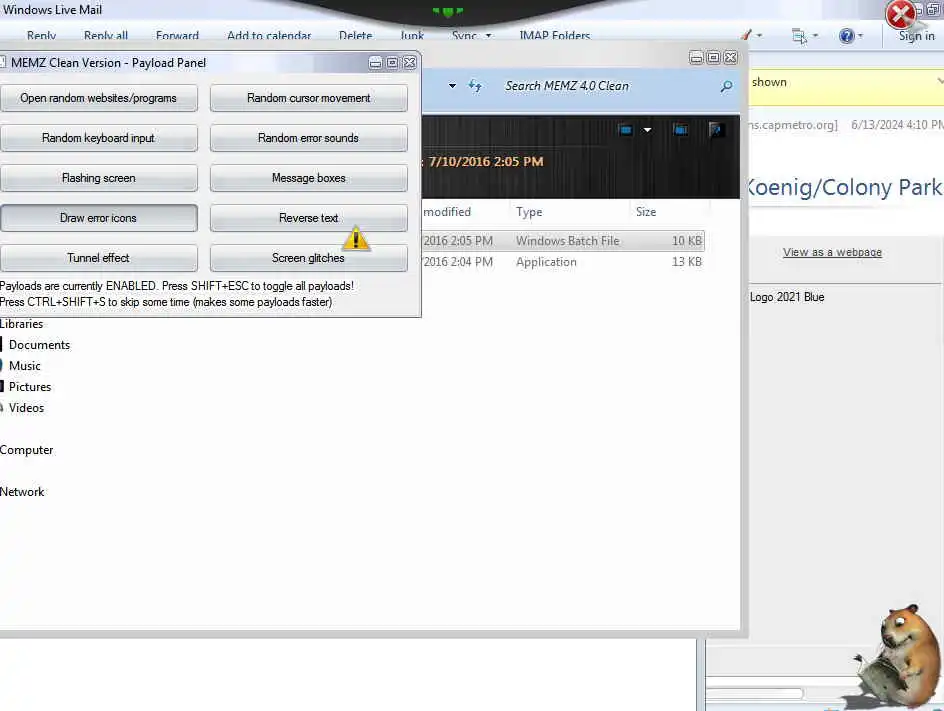Click the red error X icon
Viewport: 944px width, 711px height.
900,14
